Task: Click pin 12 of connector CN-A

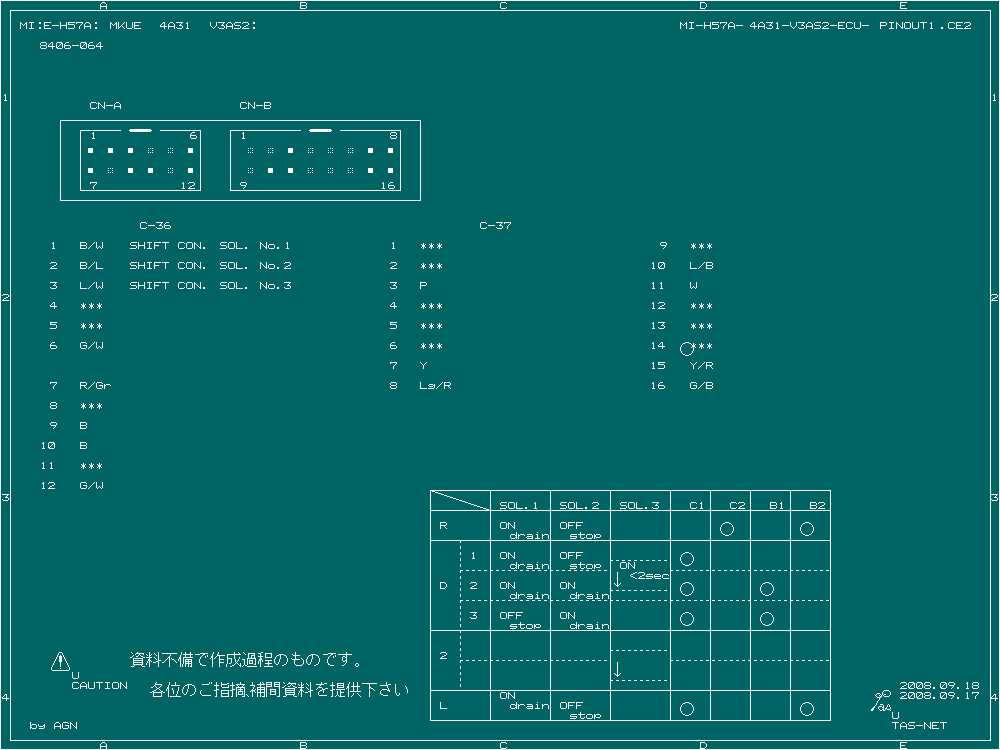Action: [190, 170]
